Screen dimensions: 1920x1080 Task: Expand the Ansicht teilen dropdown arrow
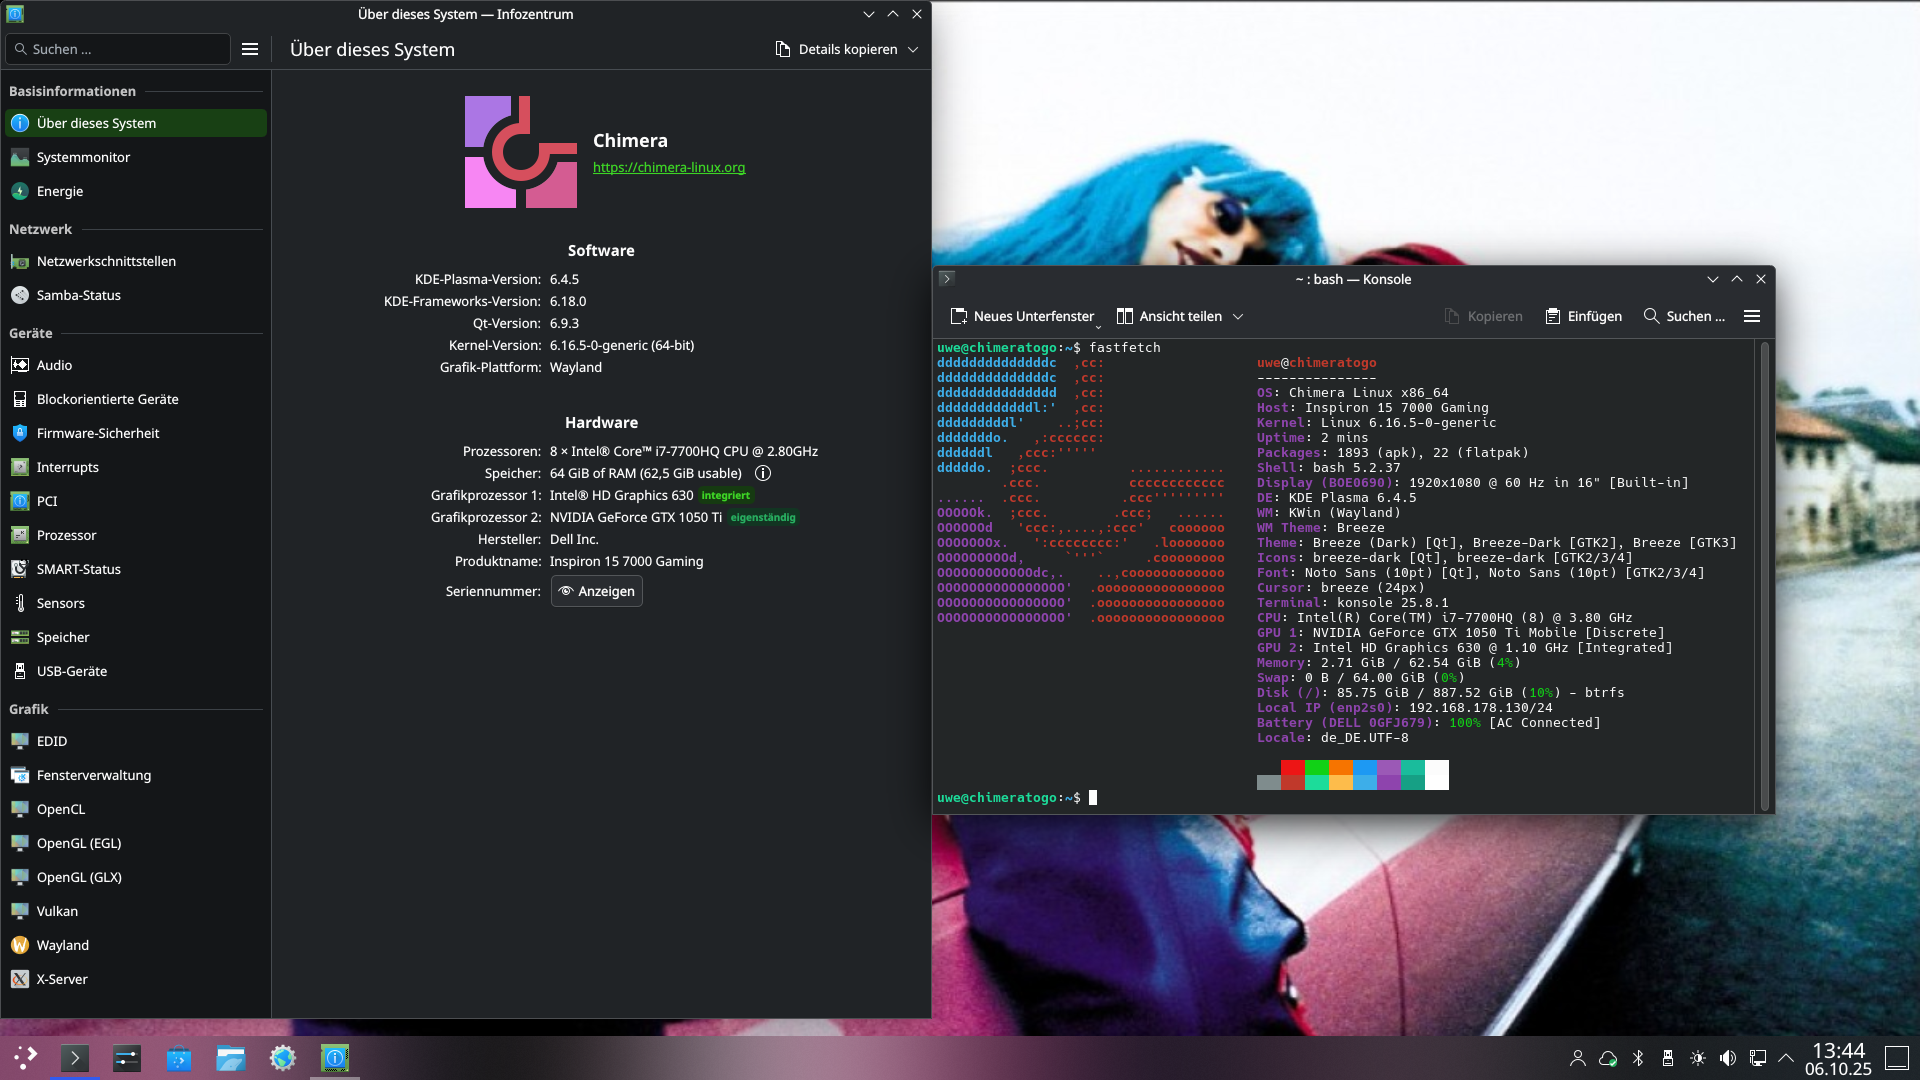tap(1238, 316)
